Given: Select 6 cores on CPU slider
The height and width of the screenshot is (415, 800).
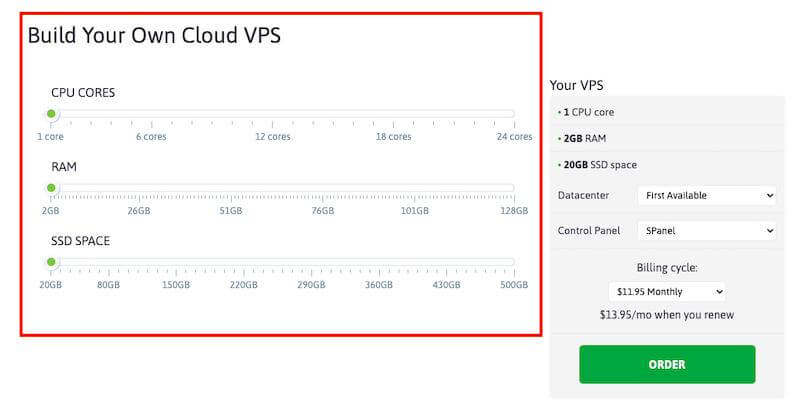Looking at the screenshot, I should [x=151, y=114].
